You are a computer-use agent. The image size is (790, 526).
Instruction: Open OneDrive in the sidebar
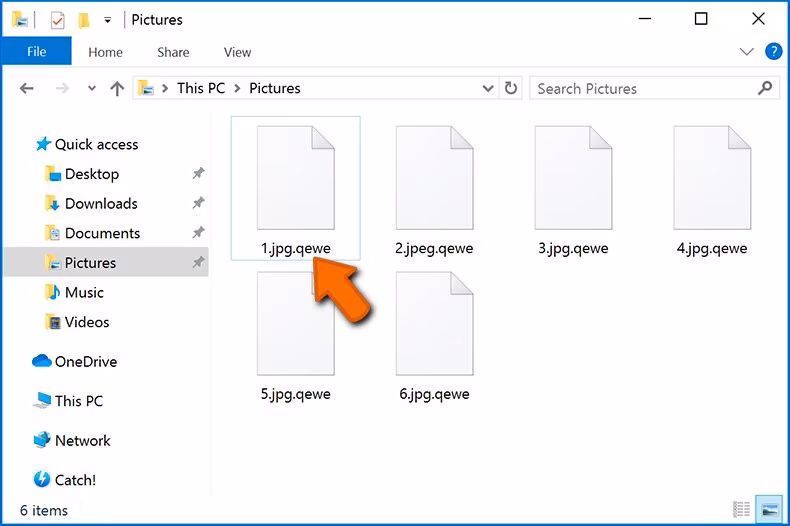pyautogui.click(x=85, y=362)
